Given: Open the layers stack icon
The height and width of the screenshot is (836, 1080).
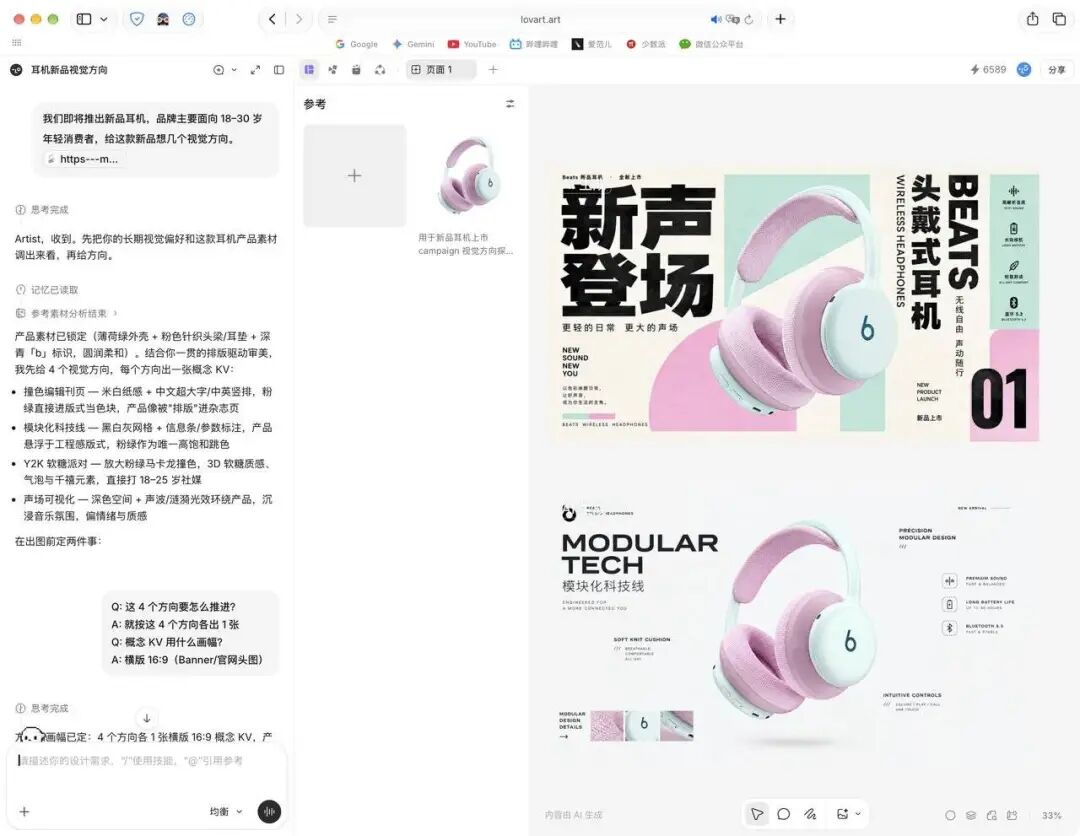Looking at the screenshot, I should tap(970, 815).
